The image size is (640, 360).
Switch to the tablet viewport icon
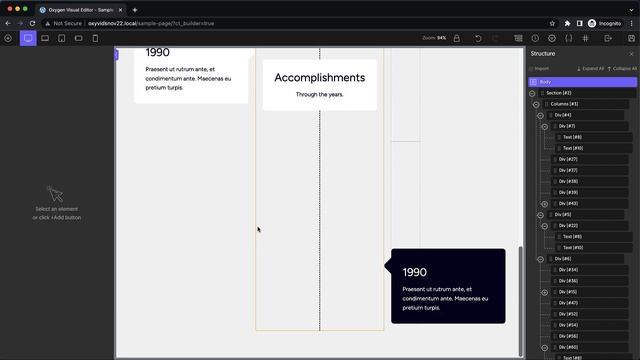click(x=62, y=38)
